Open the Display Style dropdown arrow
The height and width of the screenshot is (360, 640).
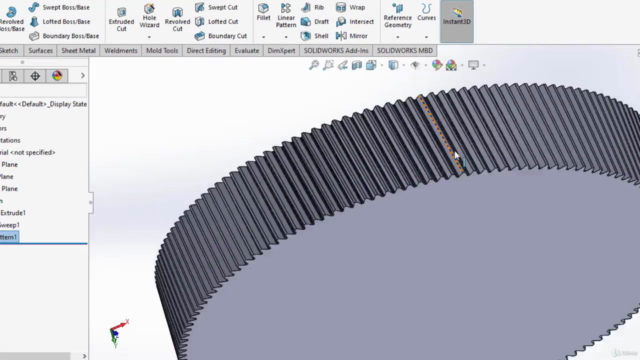pos(404,65)
